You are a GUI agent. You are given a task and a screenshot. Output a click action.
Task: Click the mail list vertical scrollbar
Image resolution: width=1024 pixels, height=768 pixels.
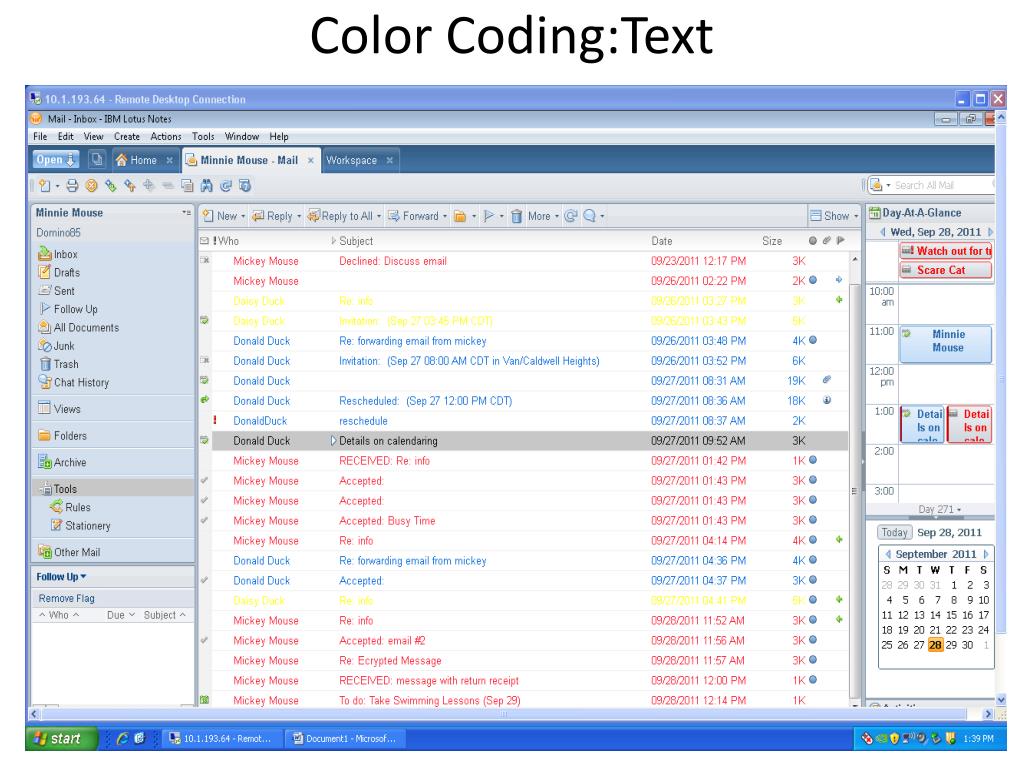pyautogui.click(x=855, y=480)
